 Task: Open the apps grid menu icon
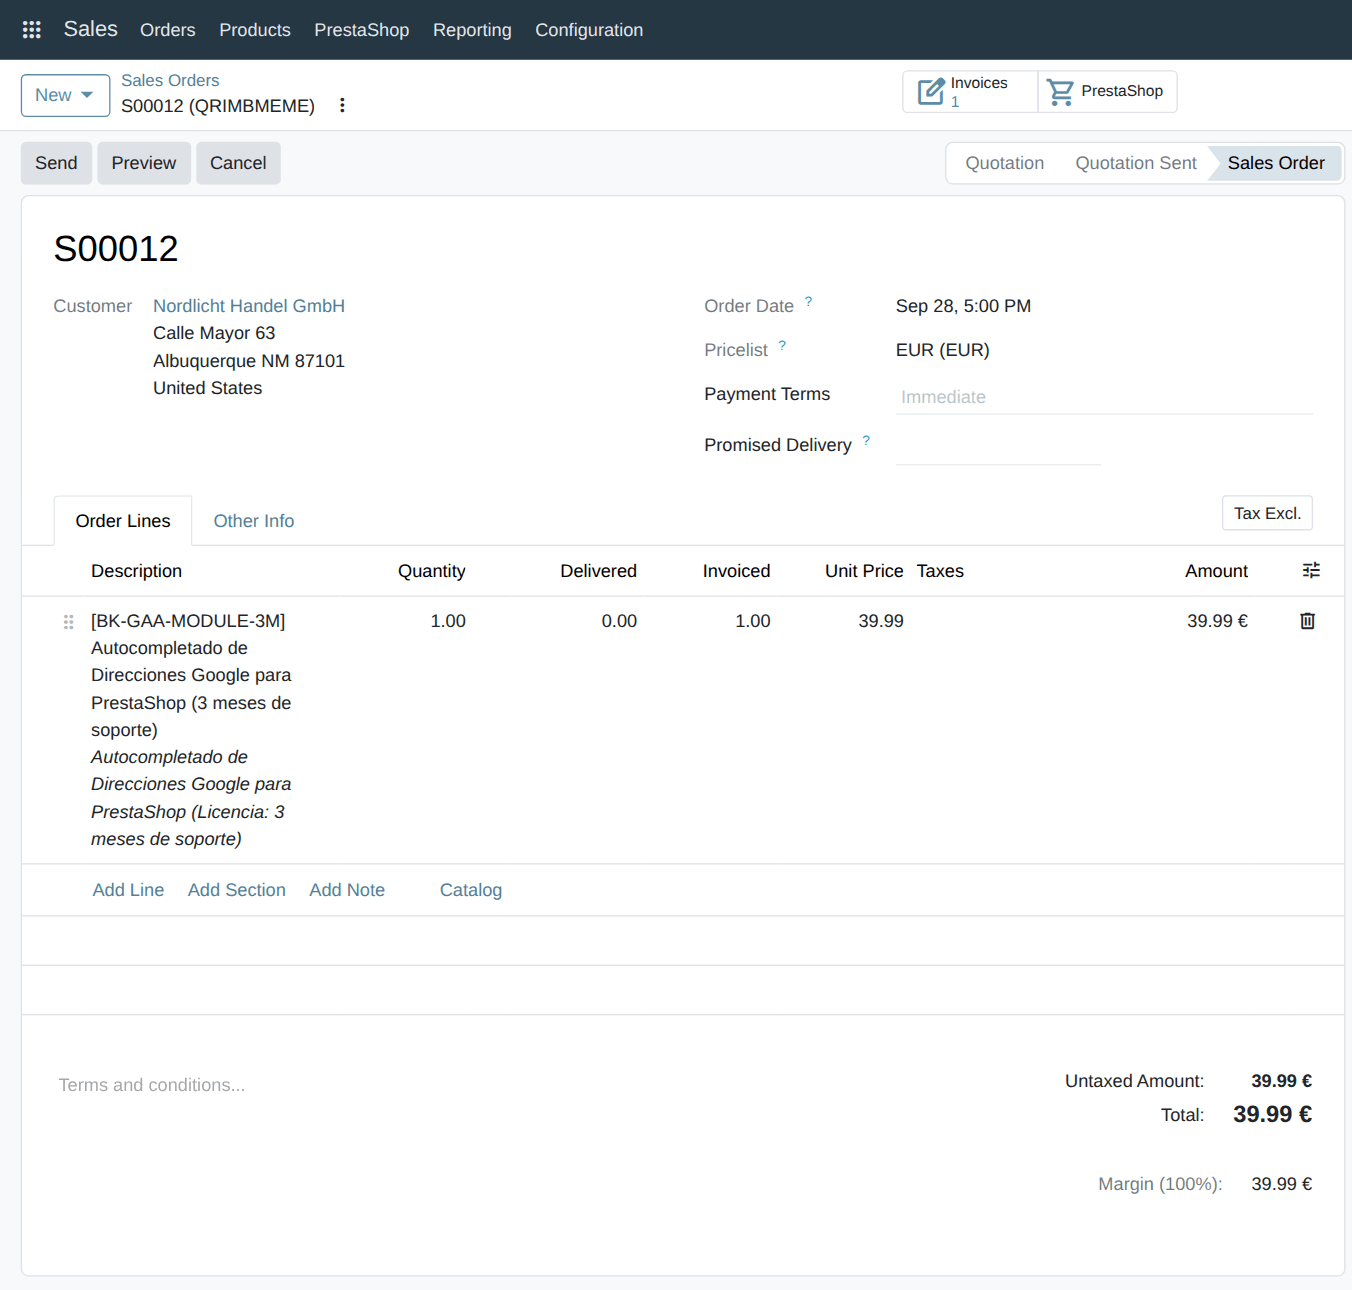tap(32, 30)
